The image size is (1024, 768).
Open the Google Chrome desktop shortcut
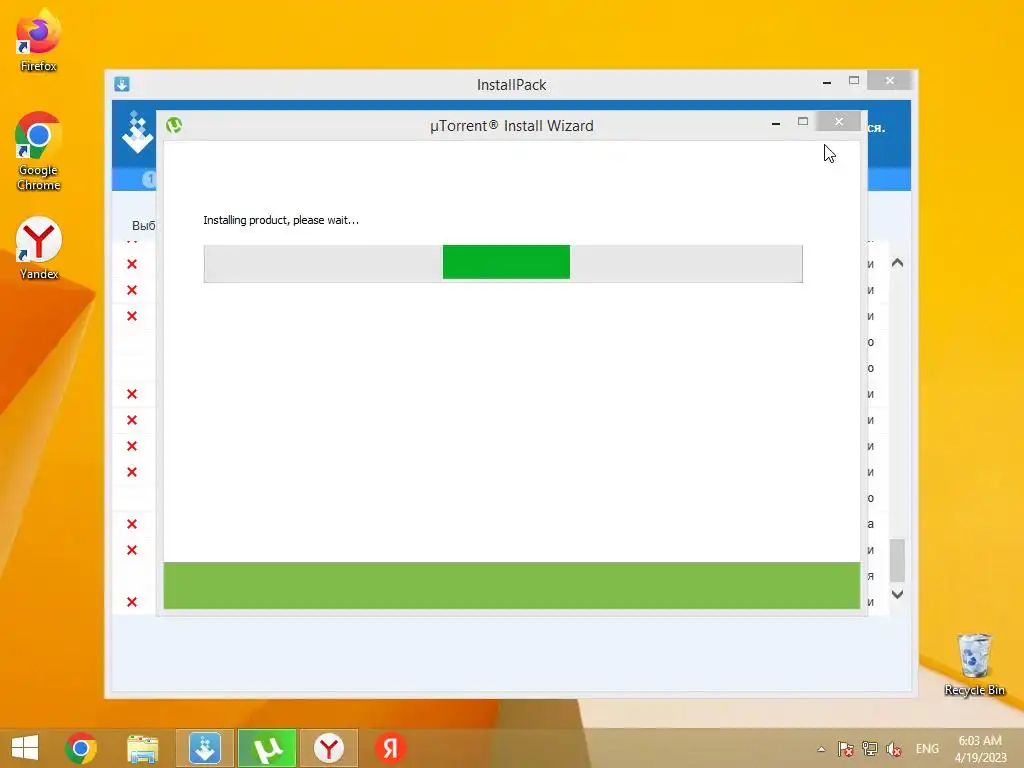[38, 150]
